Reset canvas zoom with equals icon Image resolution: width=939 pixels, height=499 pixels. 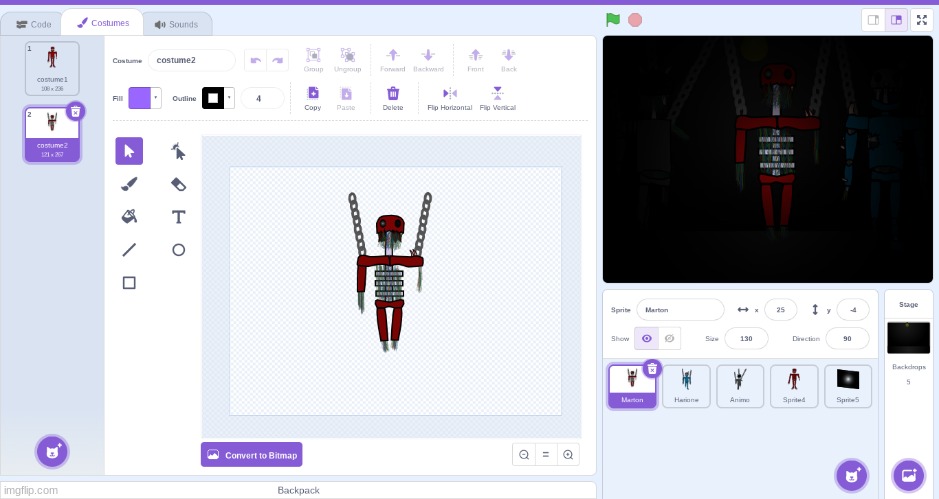click(x=546, y=455)
